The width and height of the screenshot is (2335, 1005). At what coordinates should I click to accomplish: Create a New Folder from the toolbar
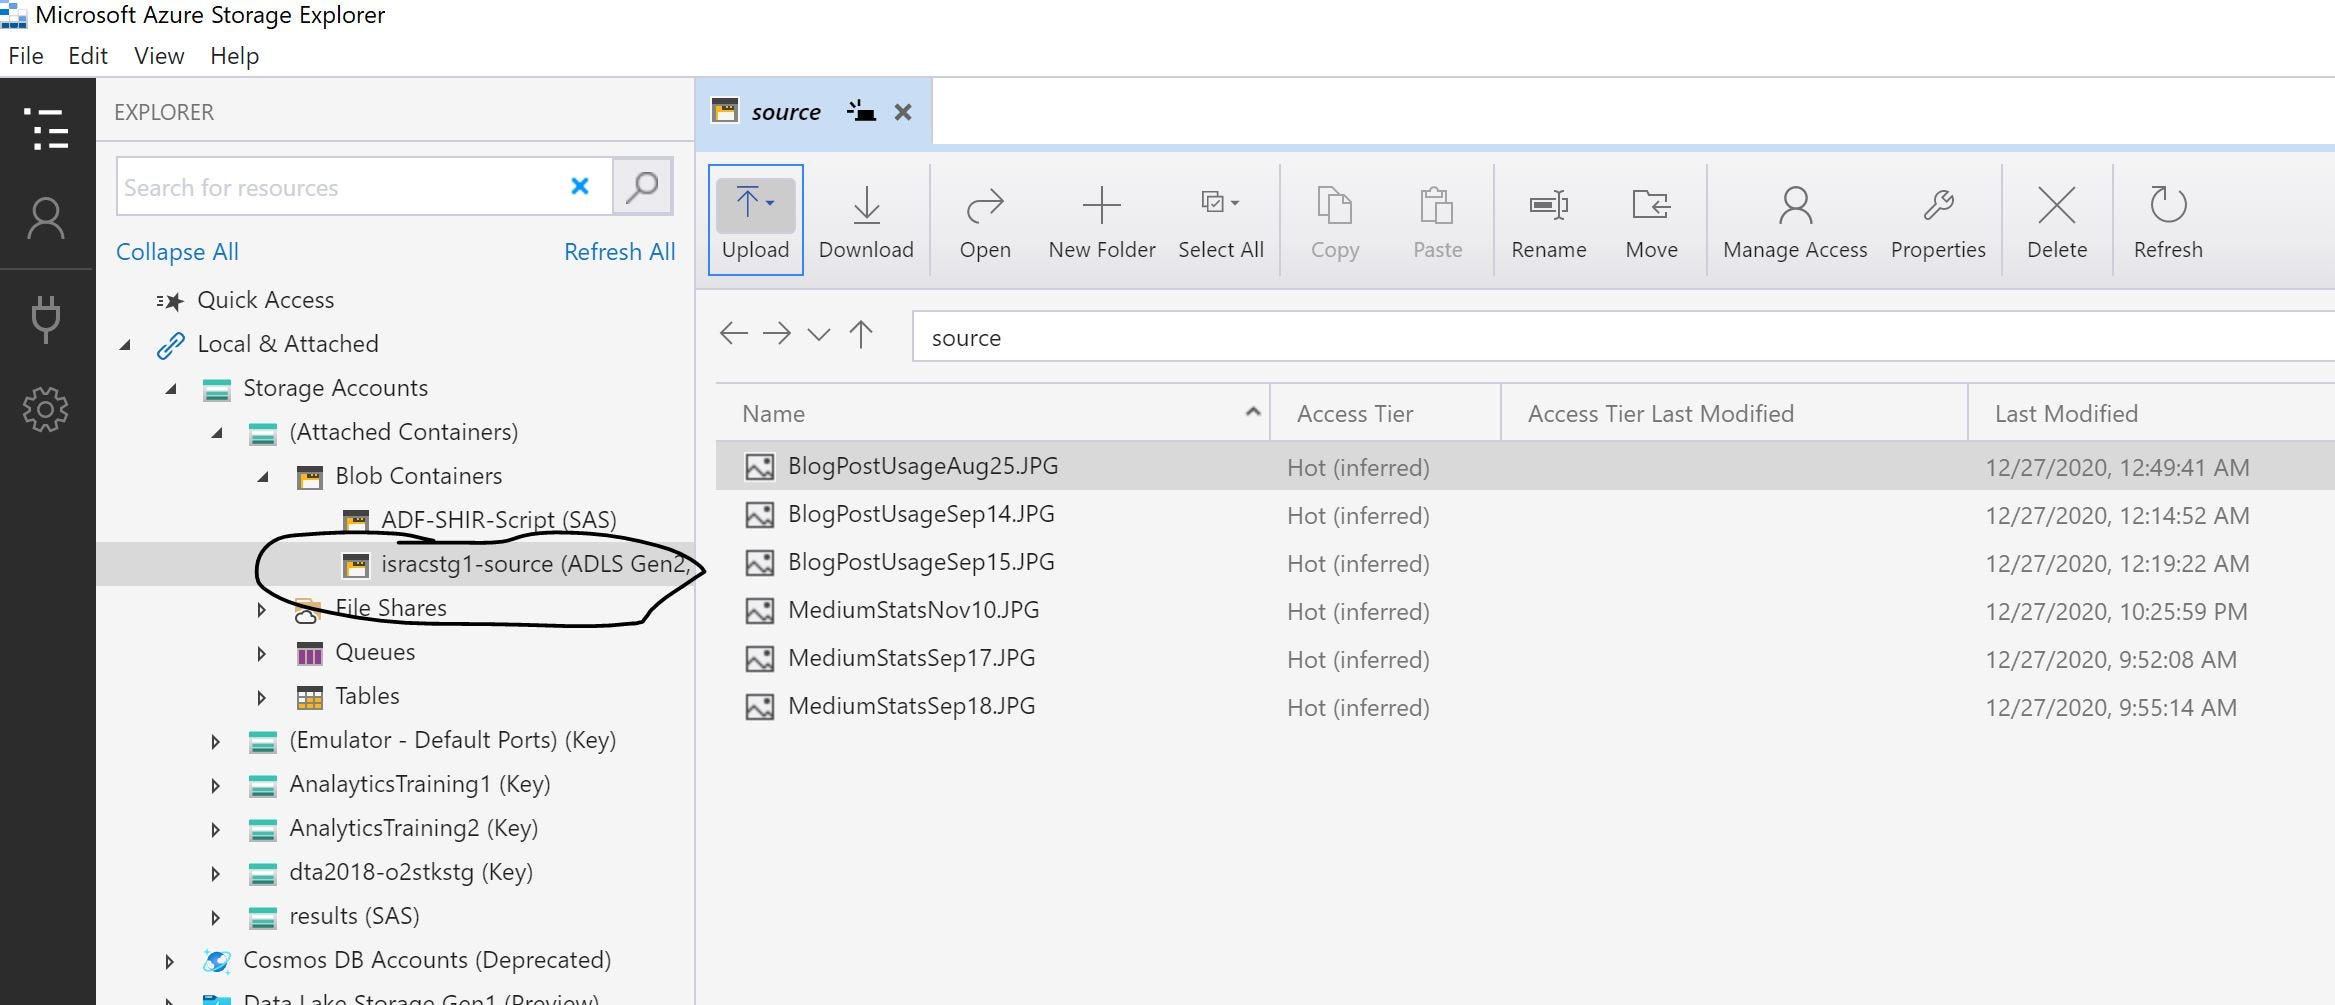[1102, 220]
